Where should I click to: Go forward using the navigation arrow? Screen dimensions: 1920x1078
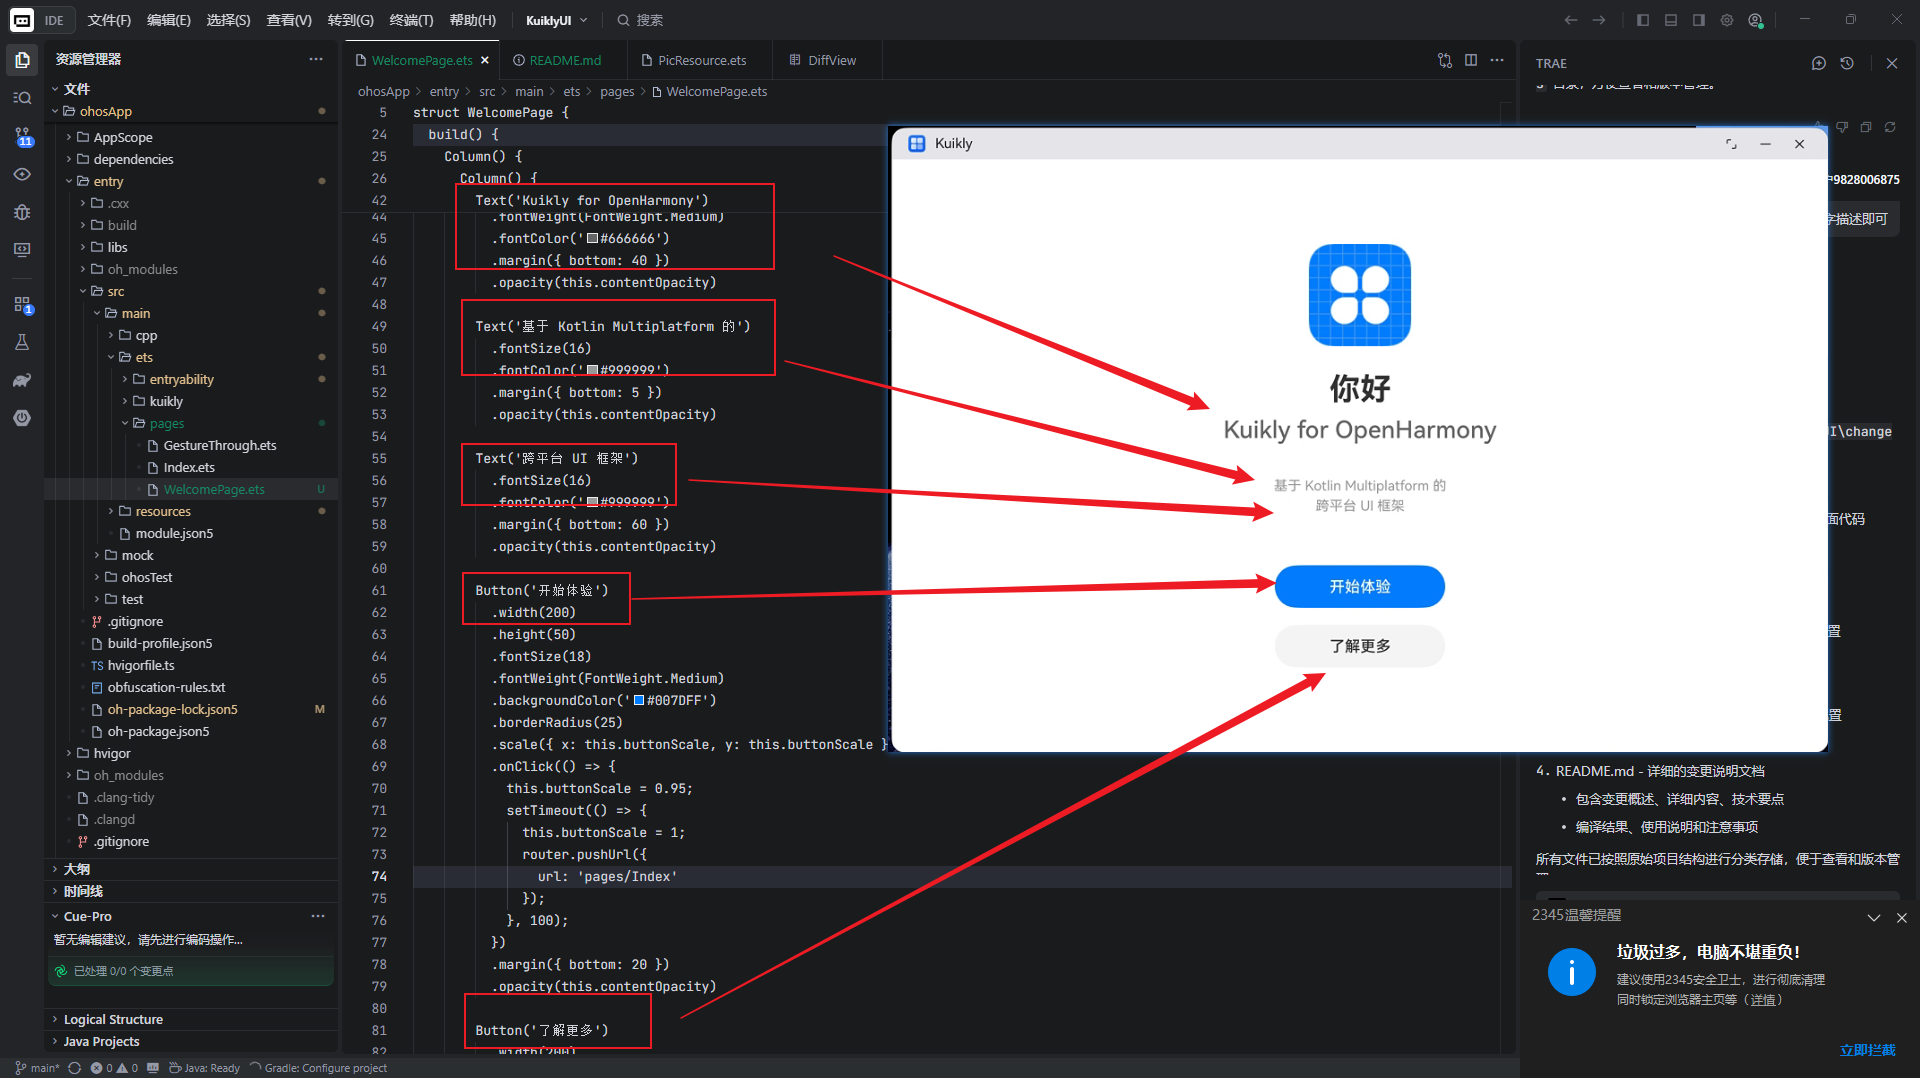pyautogui.click(x=1599, y=20)
